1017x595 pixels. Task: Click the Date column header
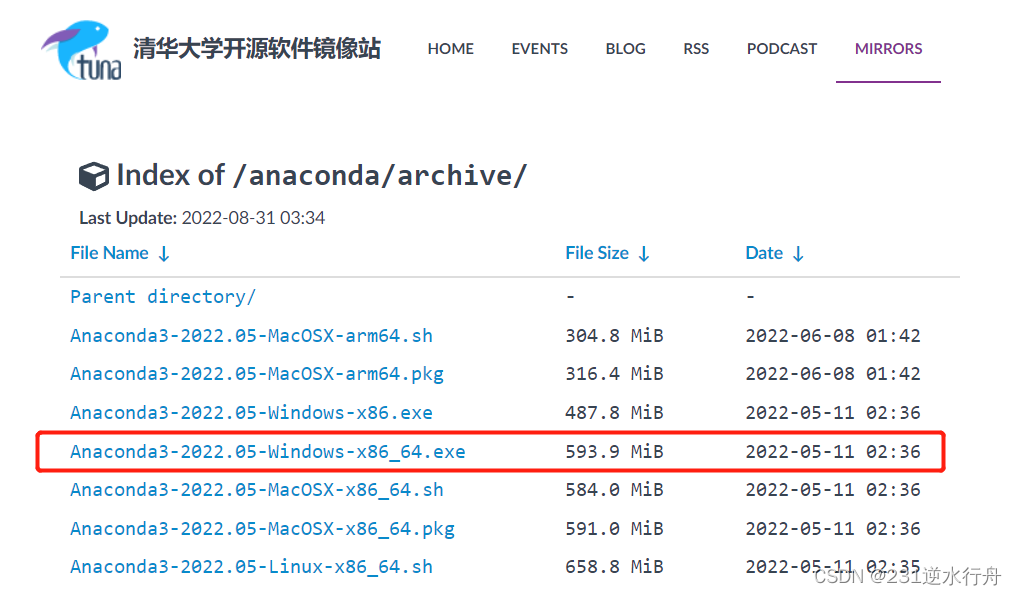(764, 253)
